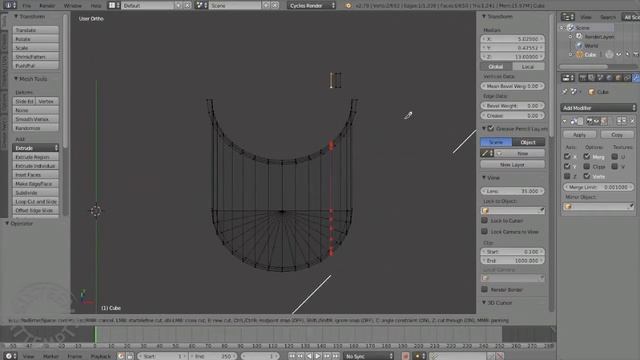Click the Translate button

[36, 30]
